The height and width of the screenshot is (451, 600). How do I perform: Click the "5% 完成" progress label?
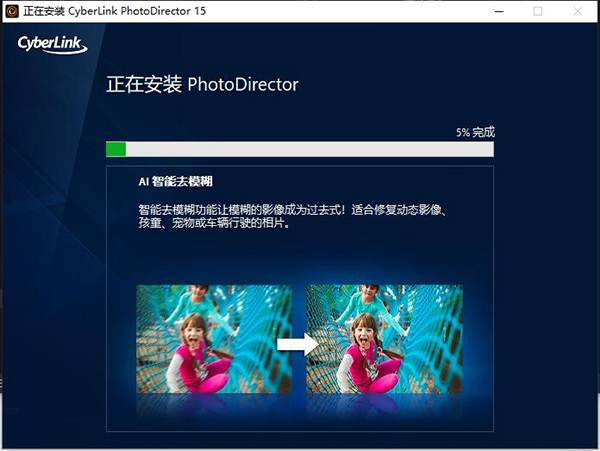pyautogui.click(x=474, y=132)
